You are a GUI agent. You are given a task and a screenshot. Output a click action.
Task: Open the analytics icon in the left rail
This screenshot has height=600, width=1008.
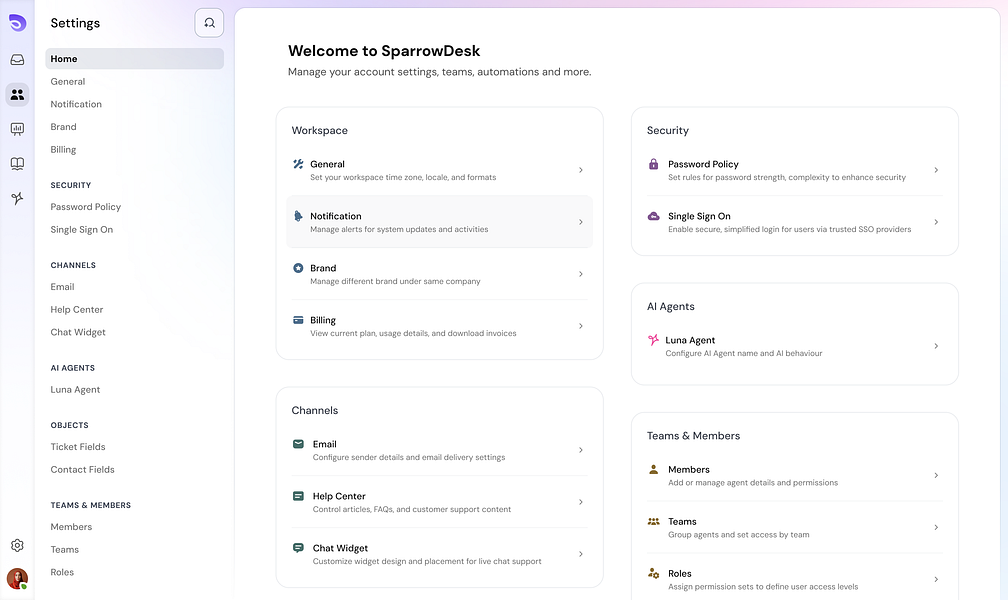click(16, 128)
